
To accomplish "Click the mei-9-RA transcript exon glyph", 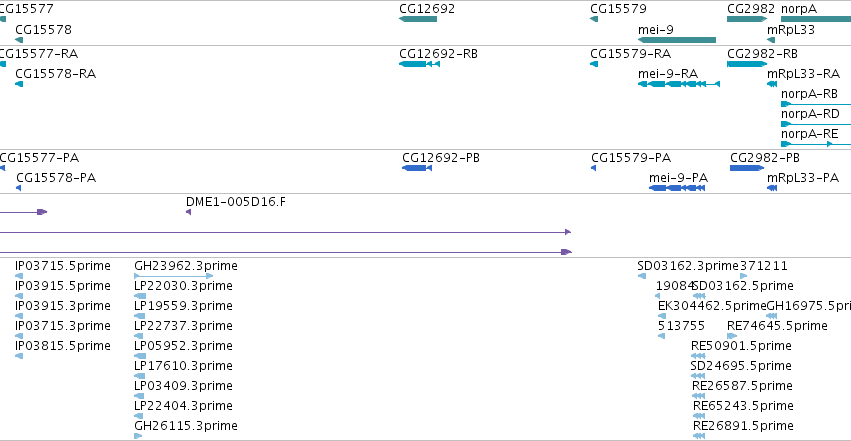I will [679, 84].
